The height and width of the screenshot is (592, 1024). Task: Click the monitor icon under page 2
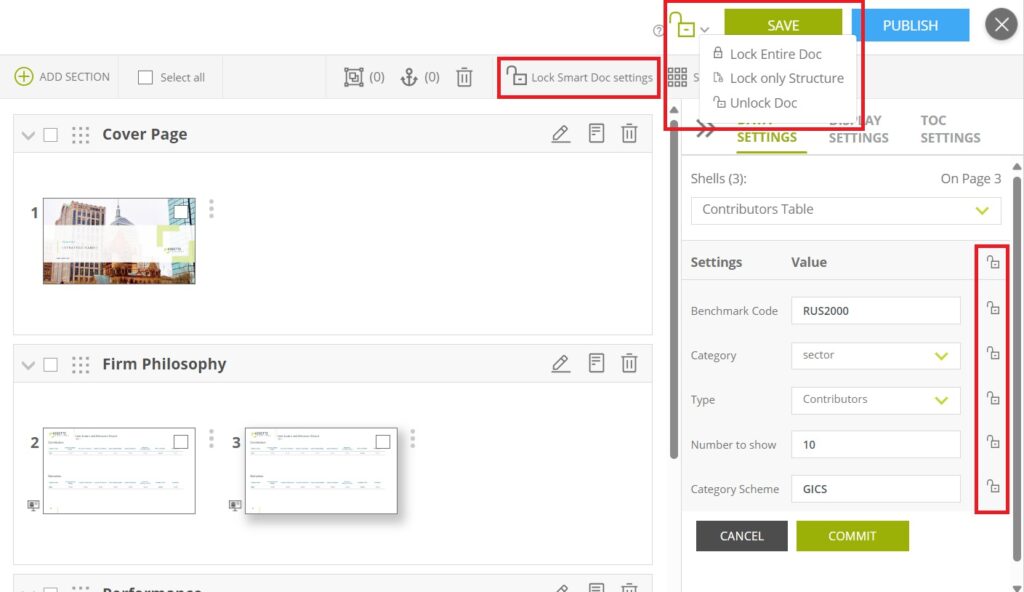coord(33,505)
